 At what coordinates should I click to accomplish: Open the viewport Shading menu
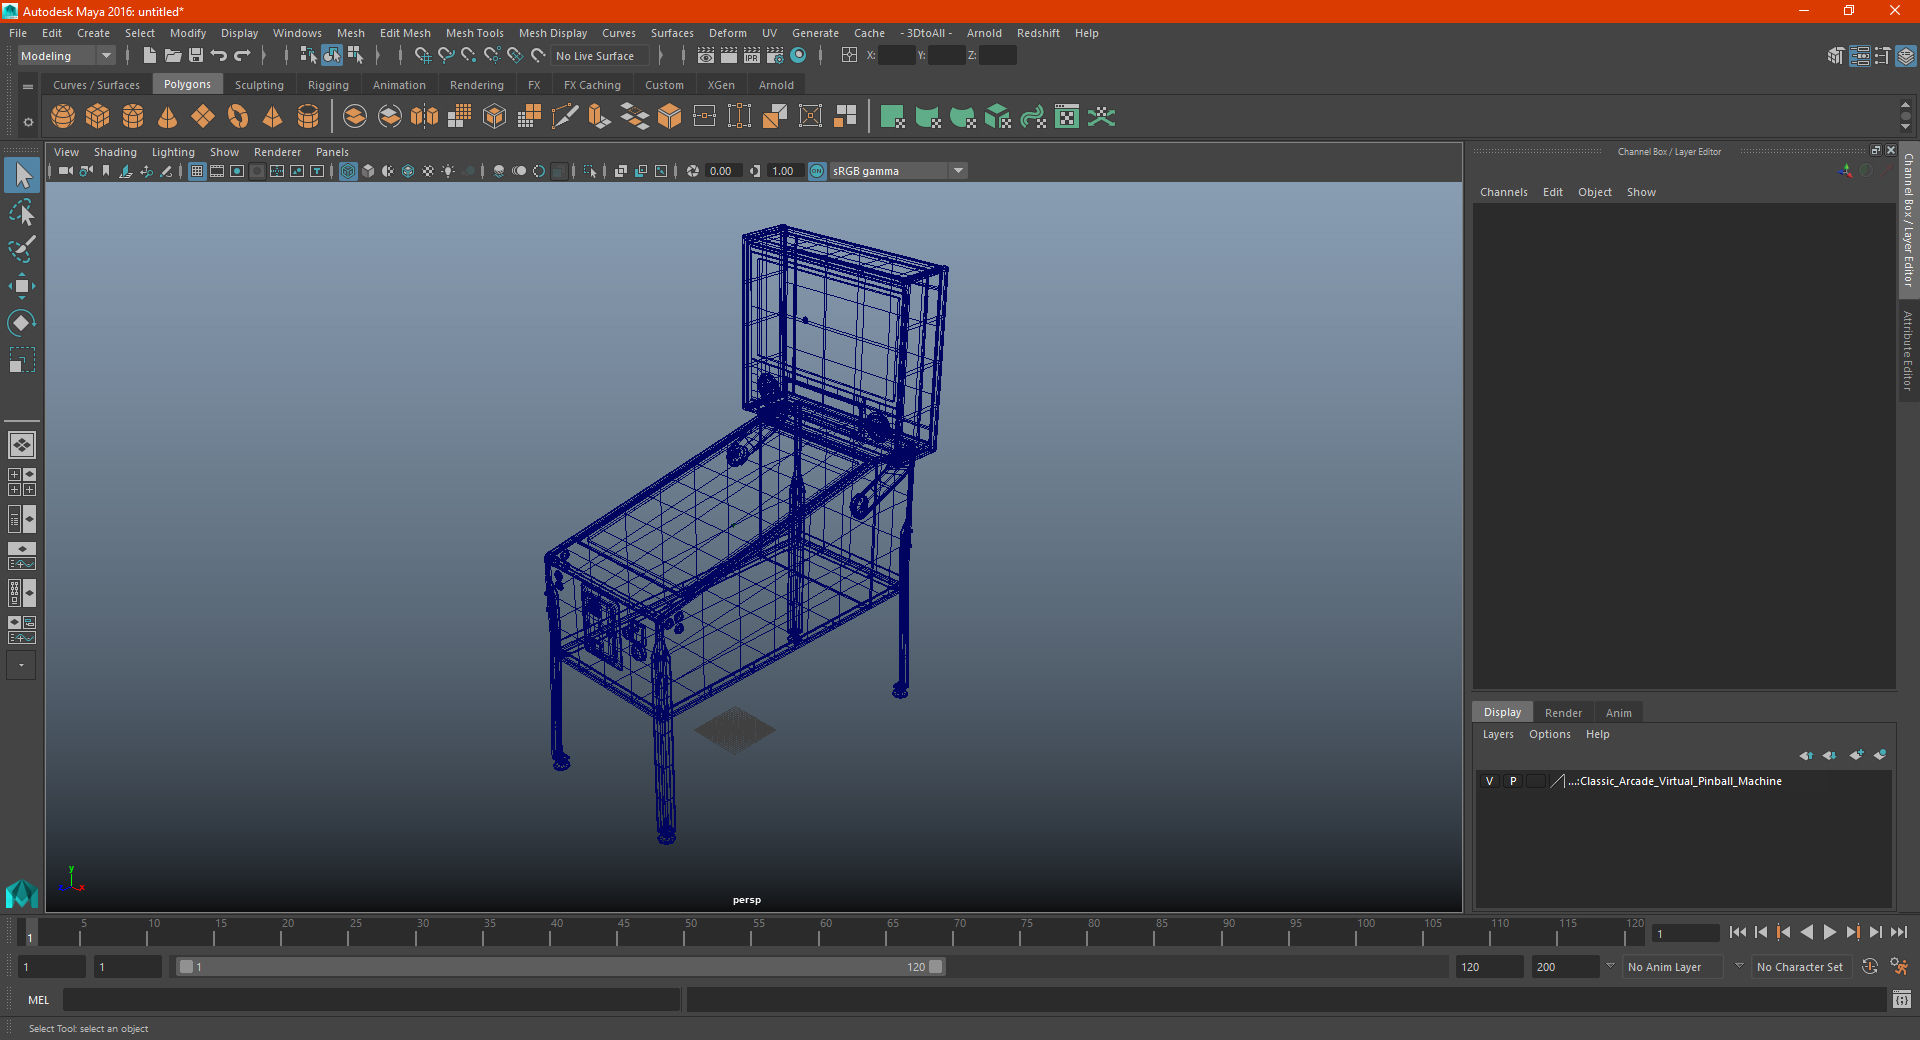[x=115, y=152]
